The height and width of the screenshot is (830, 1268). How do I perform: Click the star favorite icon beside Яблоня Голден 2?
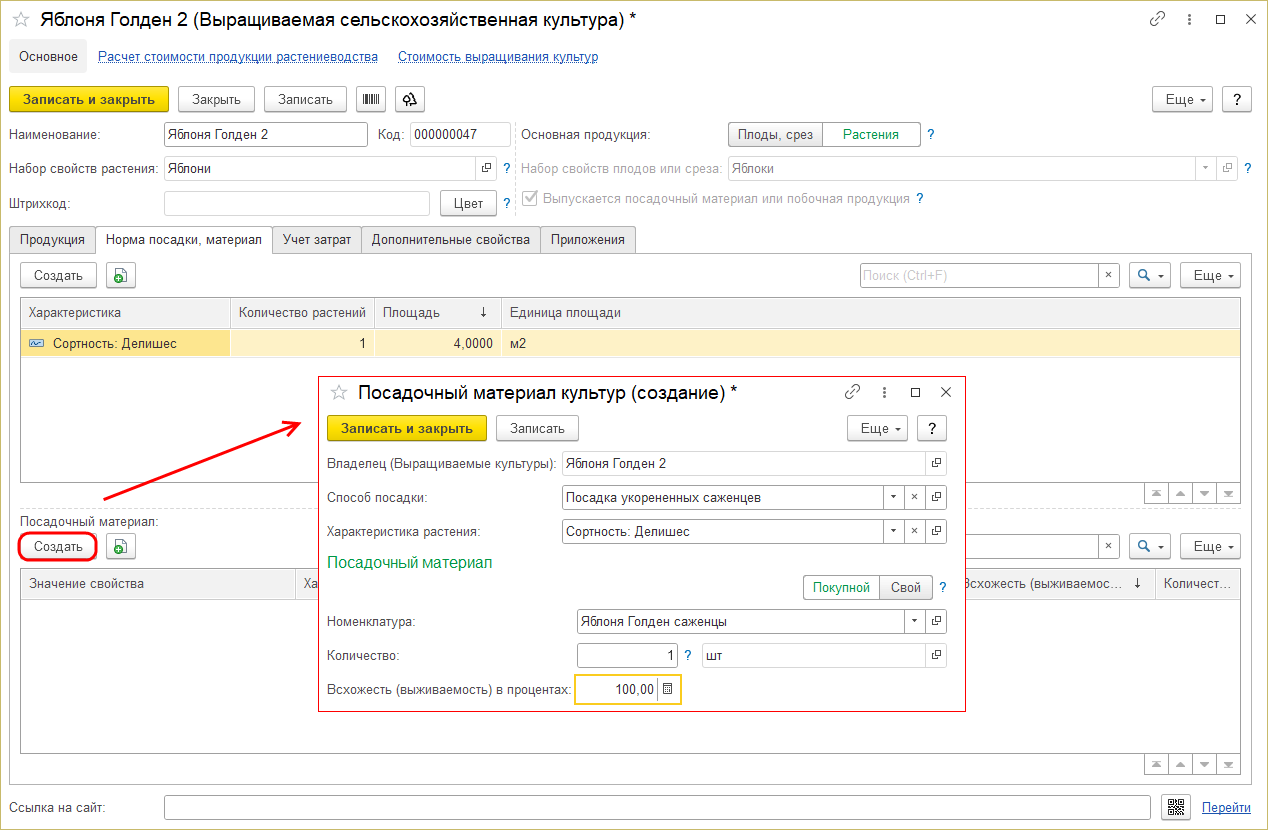[x=20, y=19]
